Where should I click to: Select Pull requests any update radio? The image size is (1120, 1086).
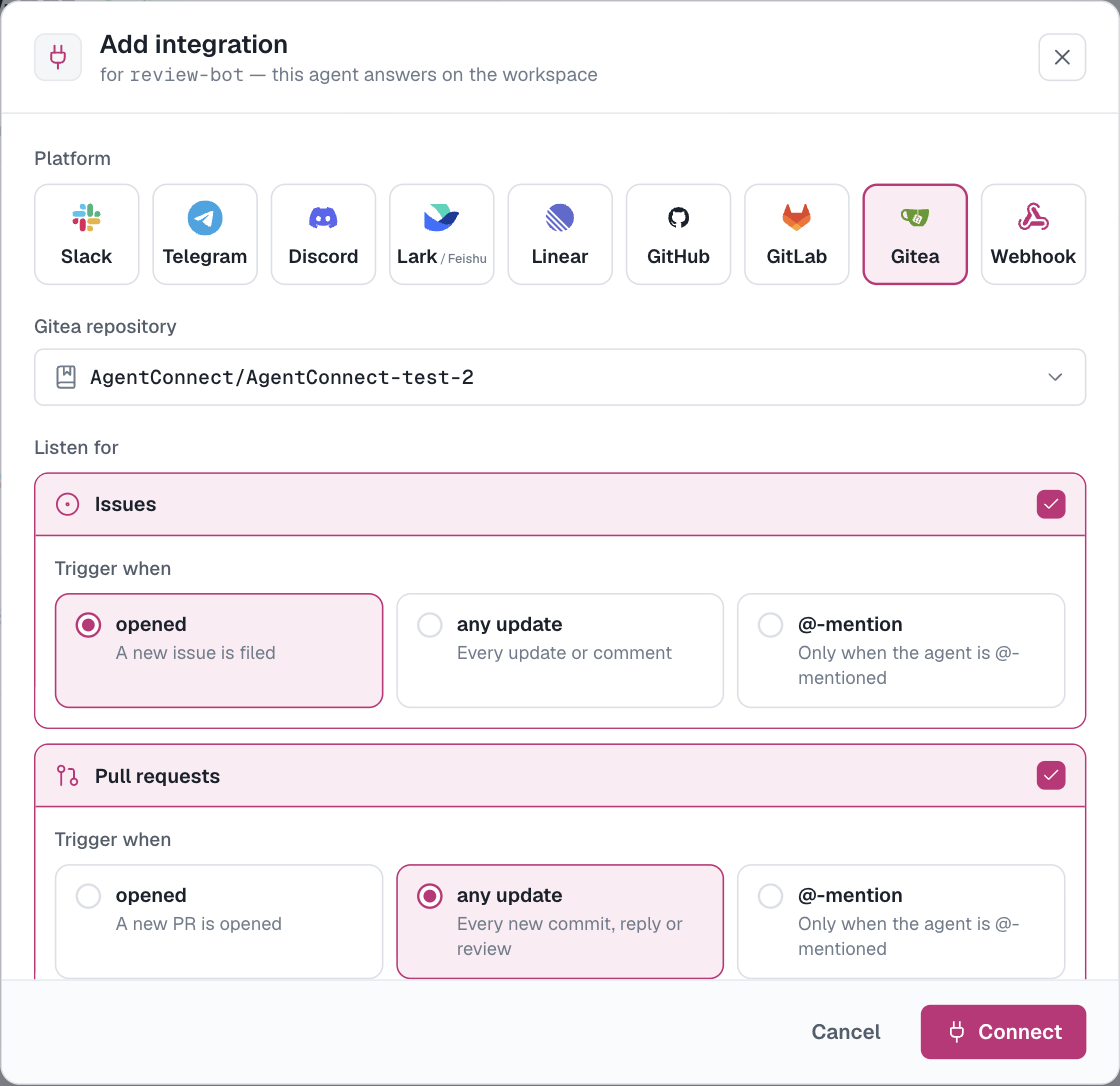click(x=429, y=896)
